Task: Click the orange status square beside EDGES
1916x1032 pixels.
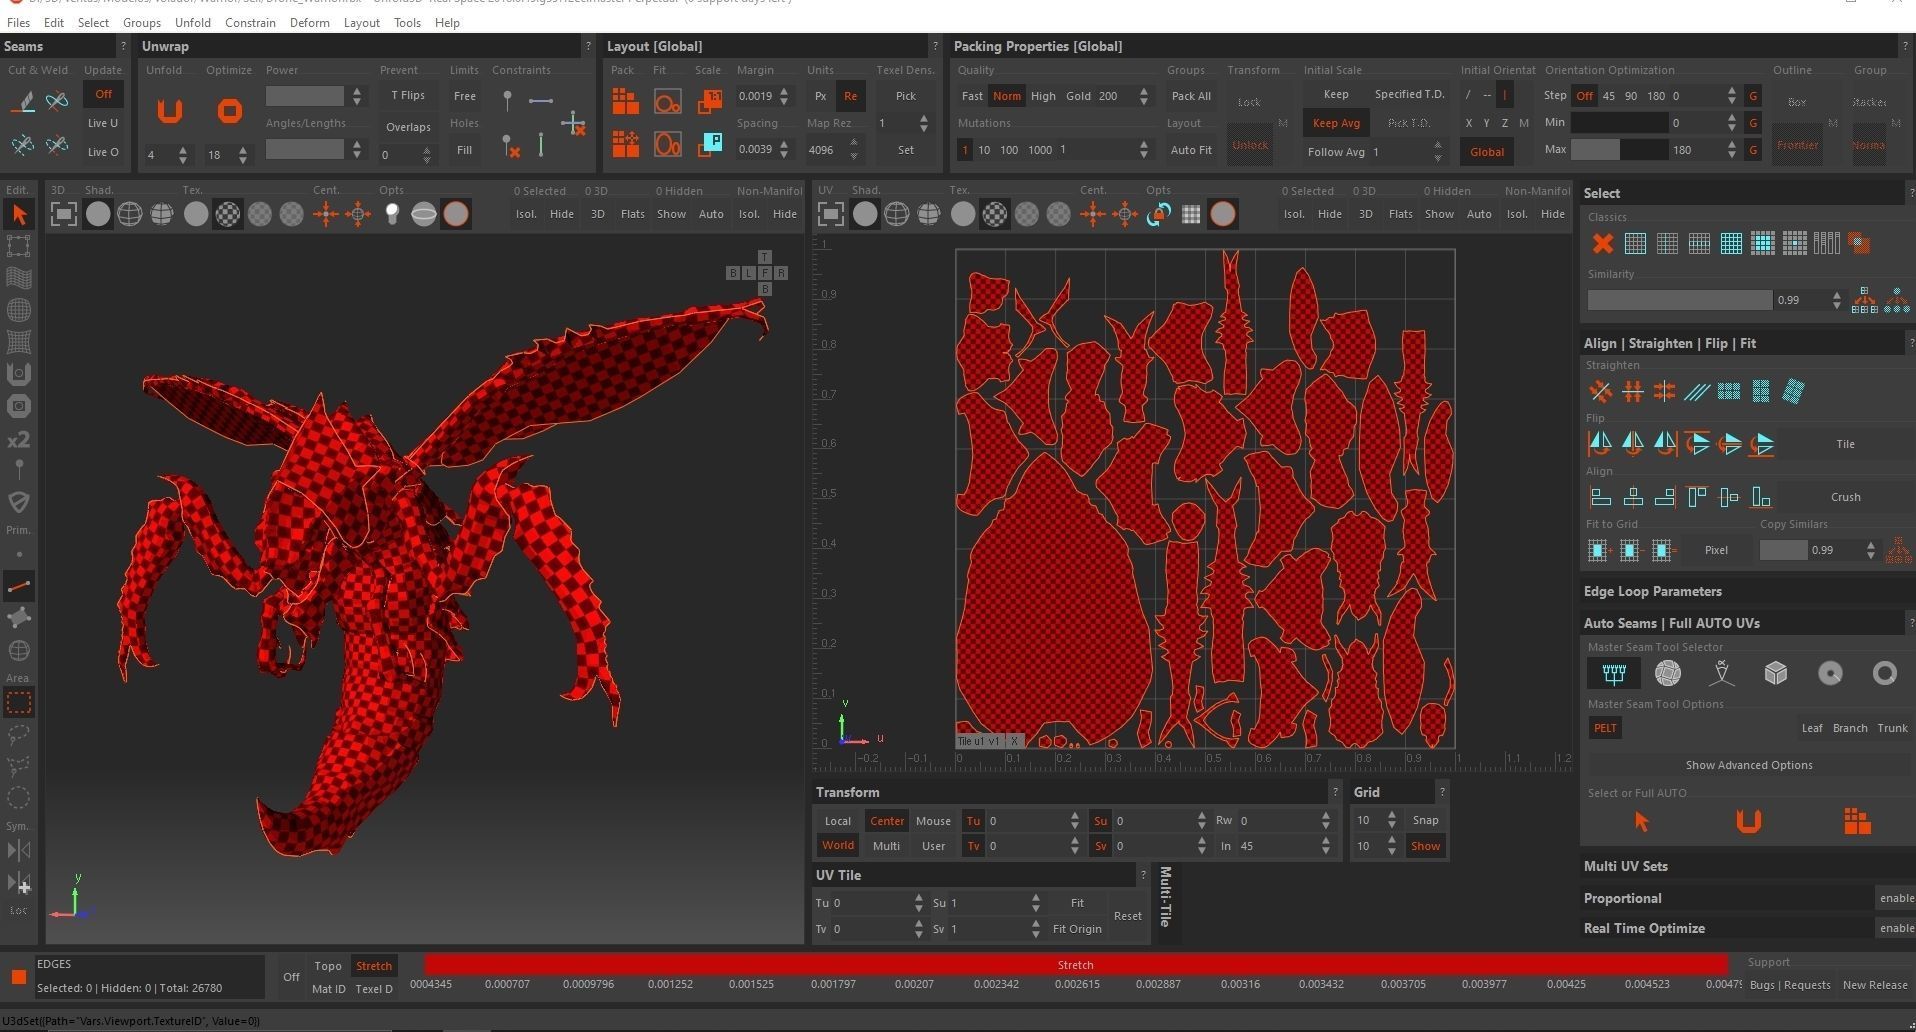Action: coord(18,977)
